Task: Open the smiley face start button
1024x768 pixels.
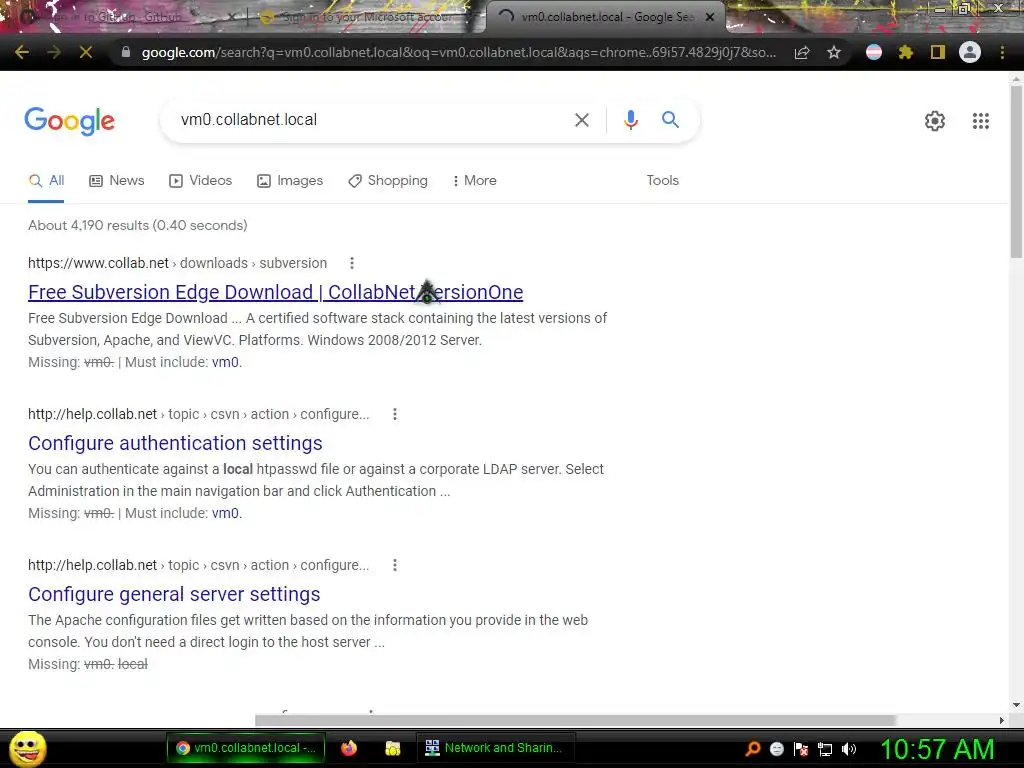Action: click(27, 748)
